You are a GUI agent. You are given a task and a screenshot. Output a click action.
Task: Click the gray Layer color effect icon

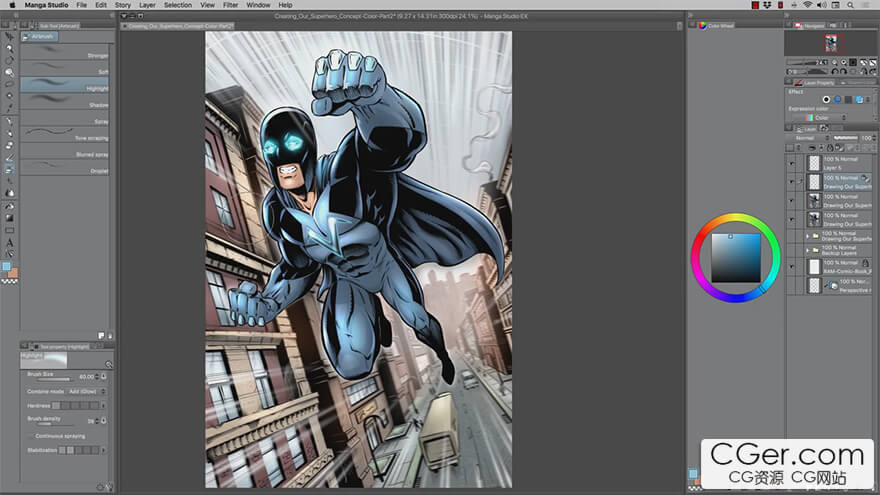848,99
